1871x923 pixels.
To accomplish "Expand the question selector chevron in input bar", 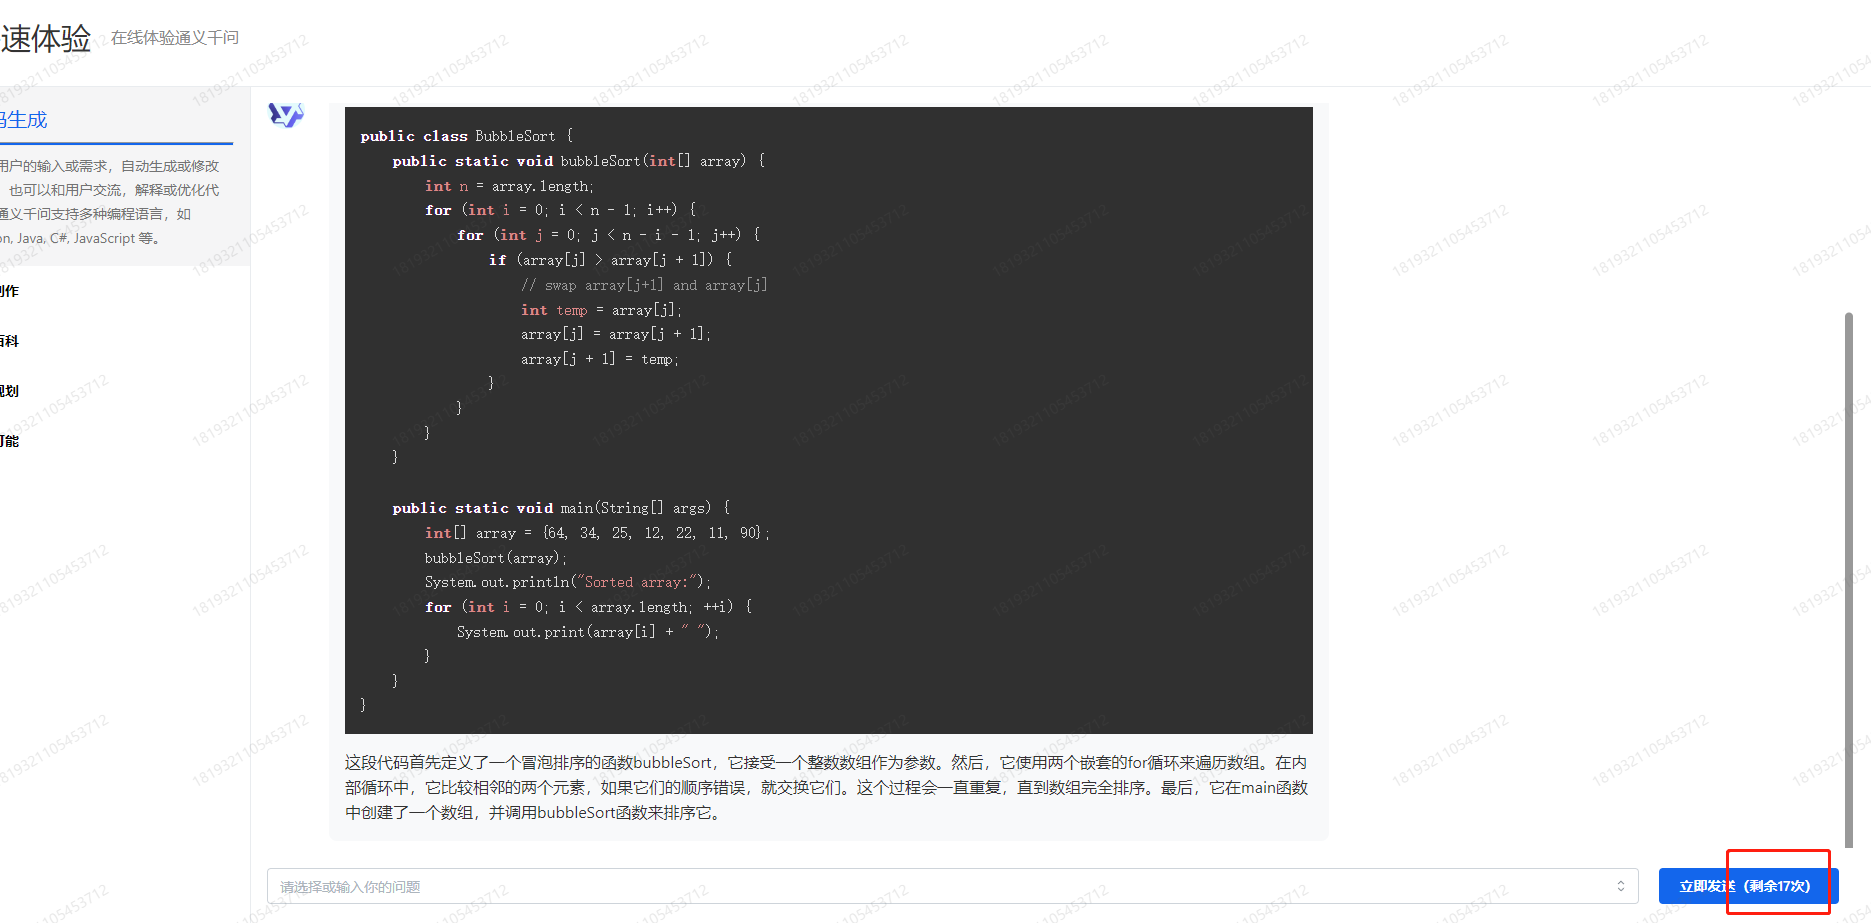I will click(x=1622, y=886).
